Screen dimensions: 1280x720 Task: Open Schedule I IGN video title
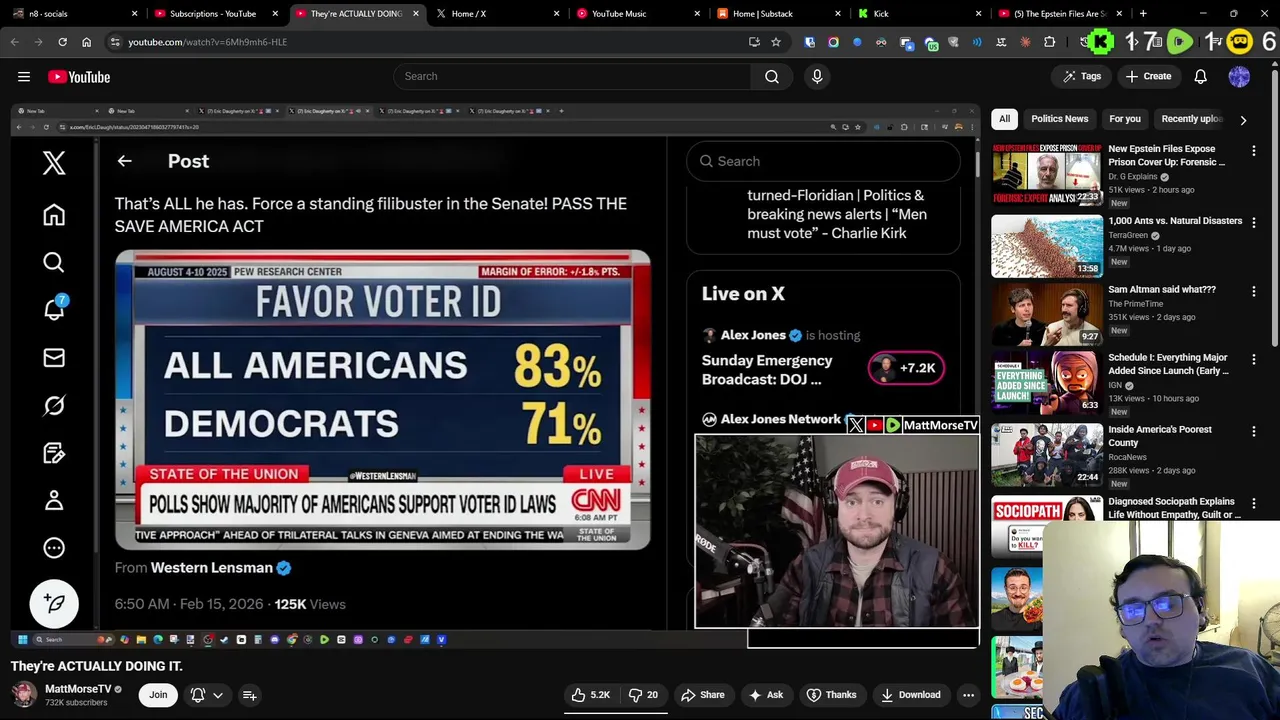(x=1168, y=364)
